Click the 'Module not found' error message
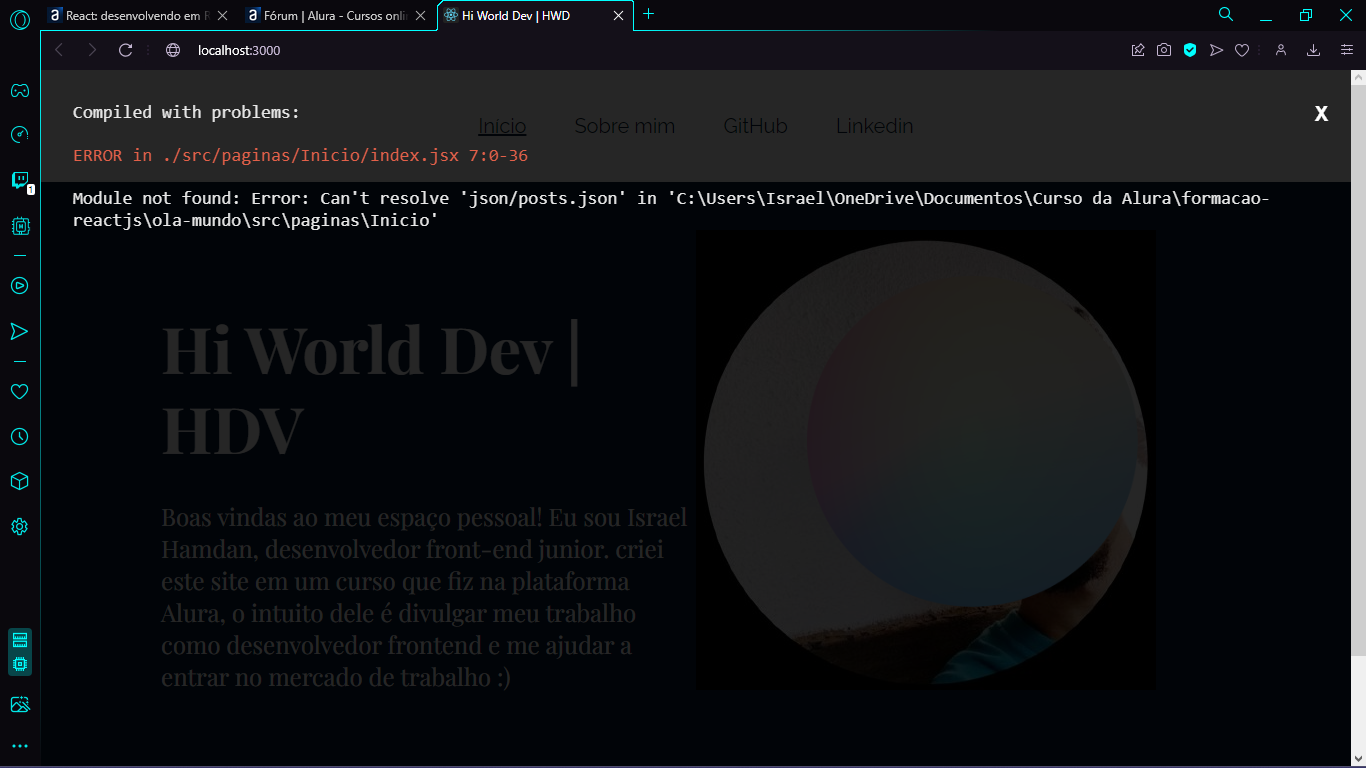 click(671, 209)
